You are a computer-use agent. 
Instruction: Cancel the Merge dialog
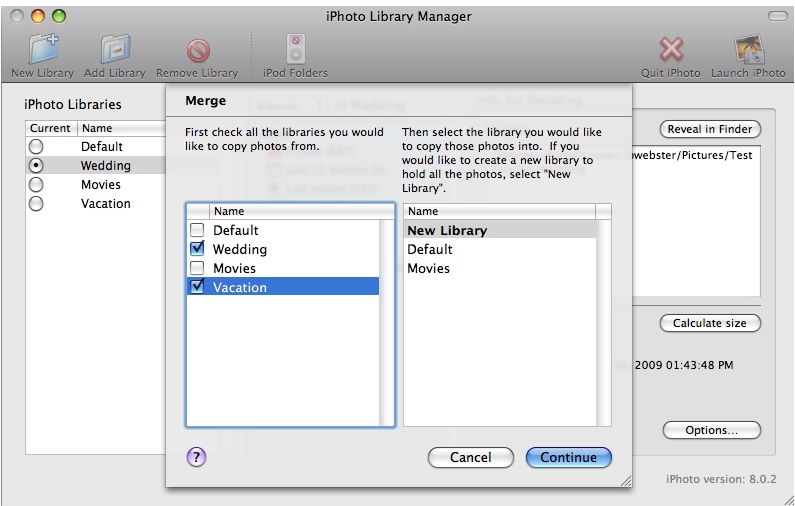[470, 457]
